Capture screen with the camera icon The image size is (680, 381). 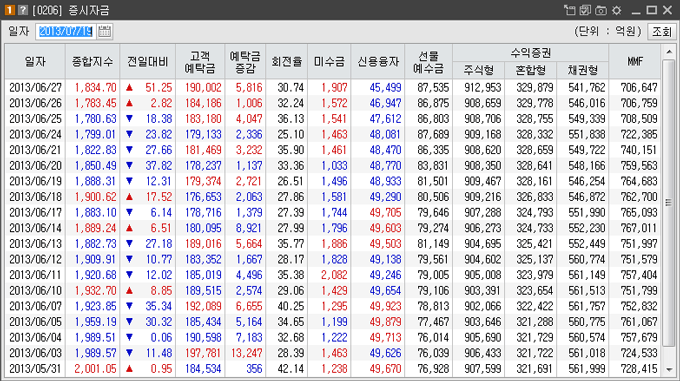601,10
